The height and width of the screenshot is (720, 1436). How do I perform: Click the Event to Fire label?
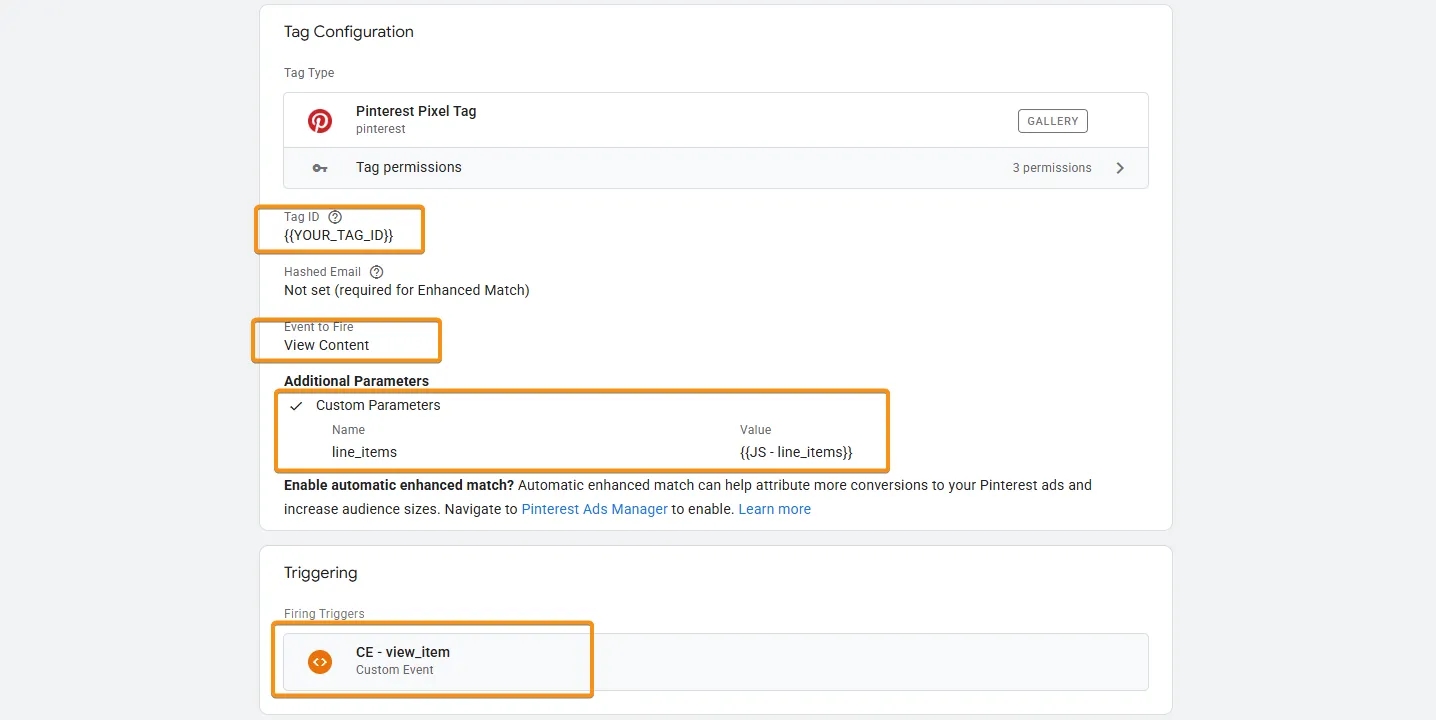[x=319, y=327]
